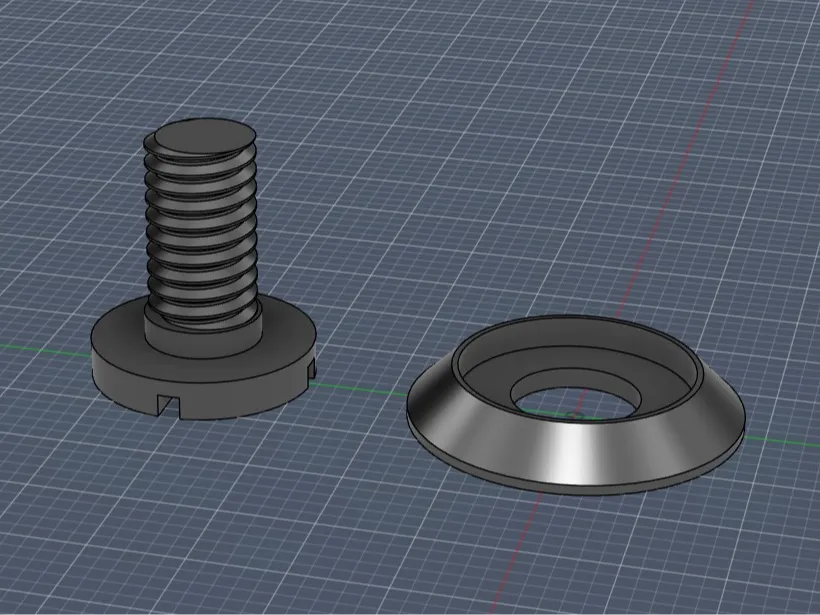Select the front slot notch in the screw head
This screenshot has height=615, width=820.
168,406
